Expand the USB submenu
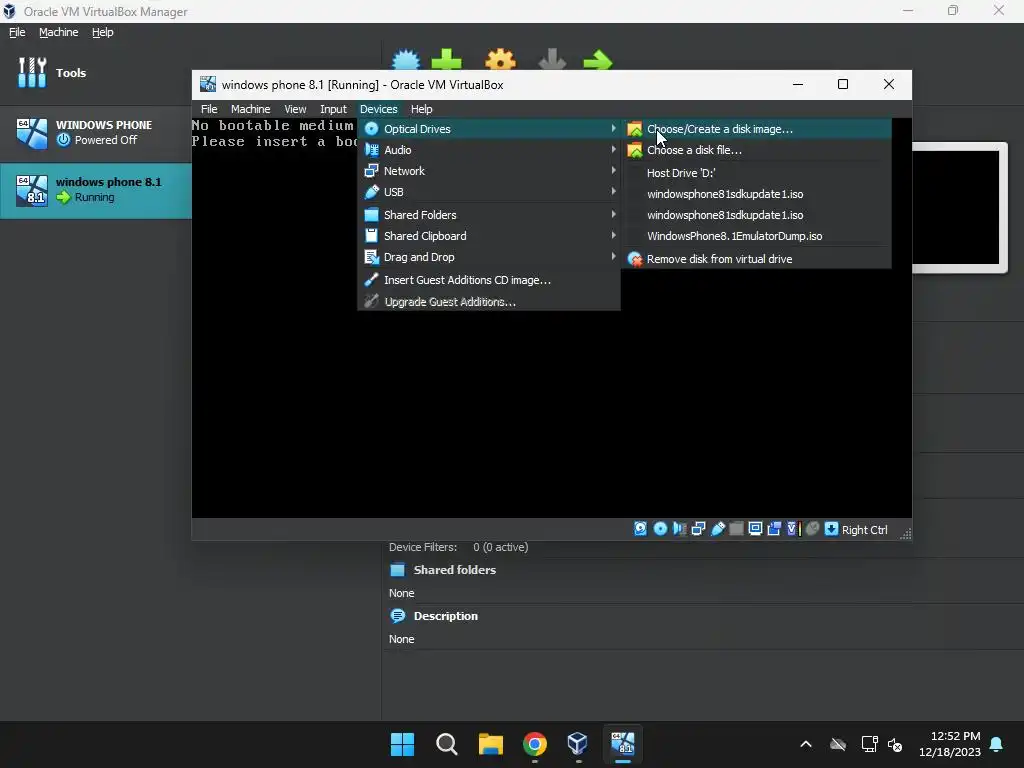This screenshot has height=768, width=1024. click(488, 191)
